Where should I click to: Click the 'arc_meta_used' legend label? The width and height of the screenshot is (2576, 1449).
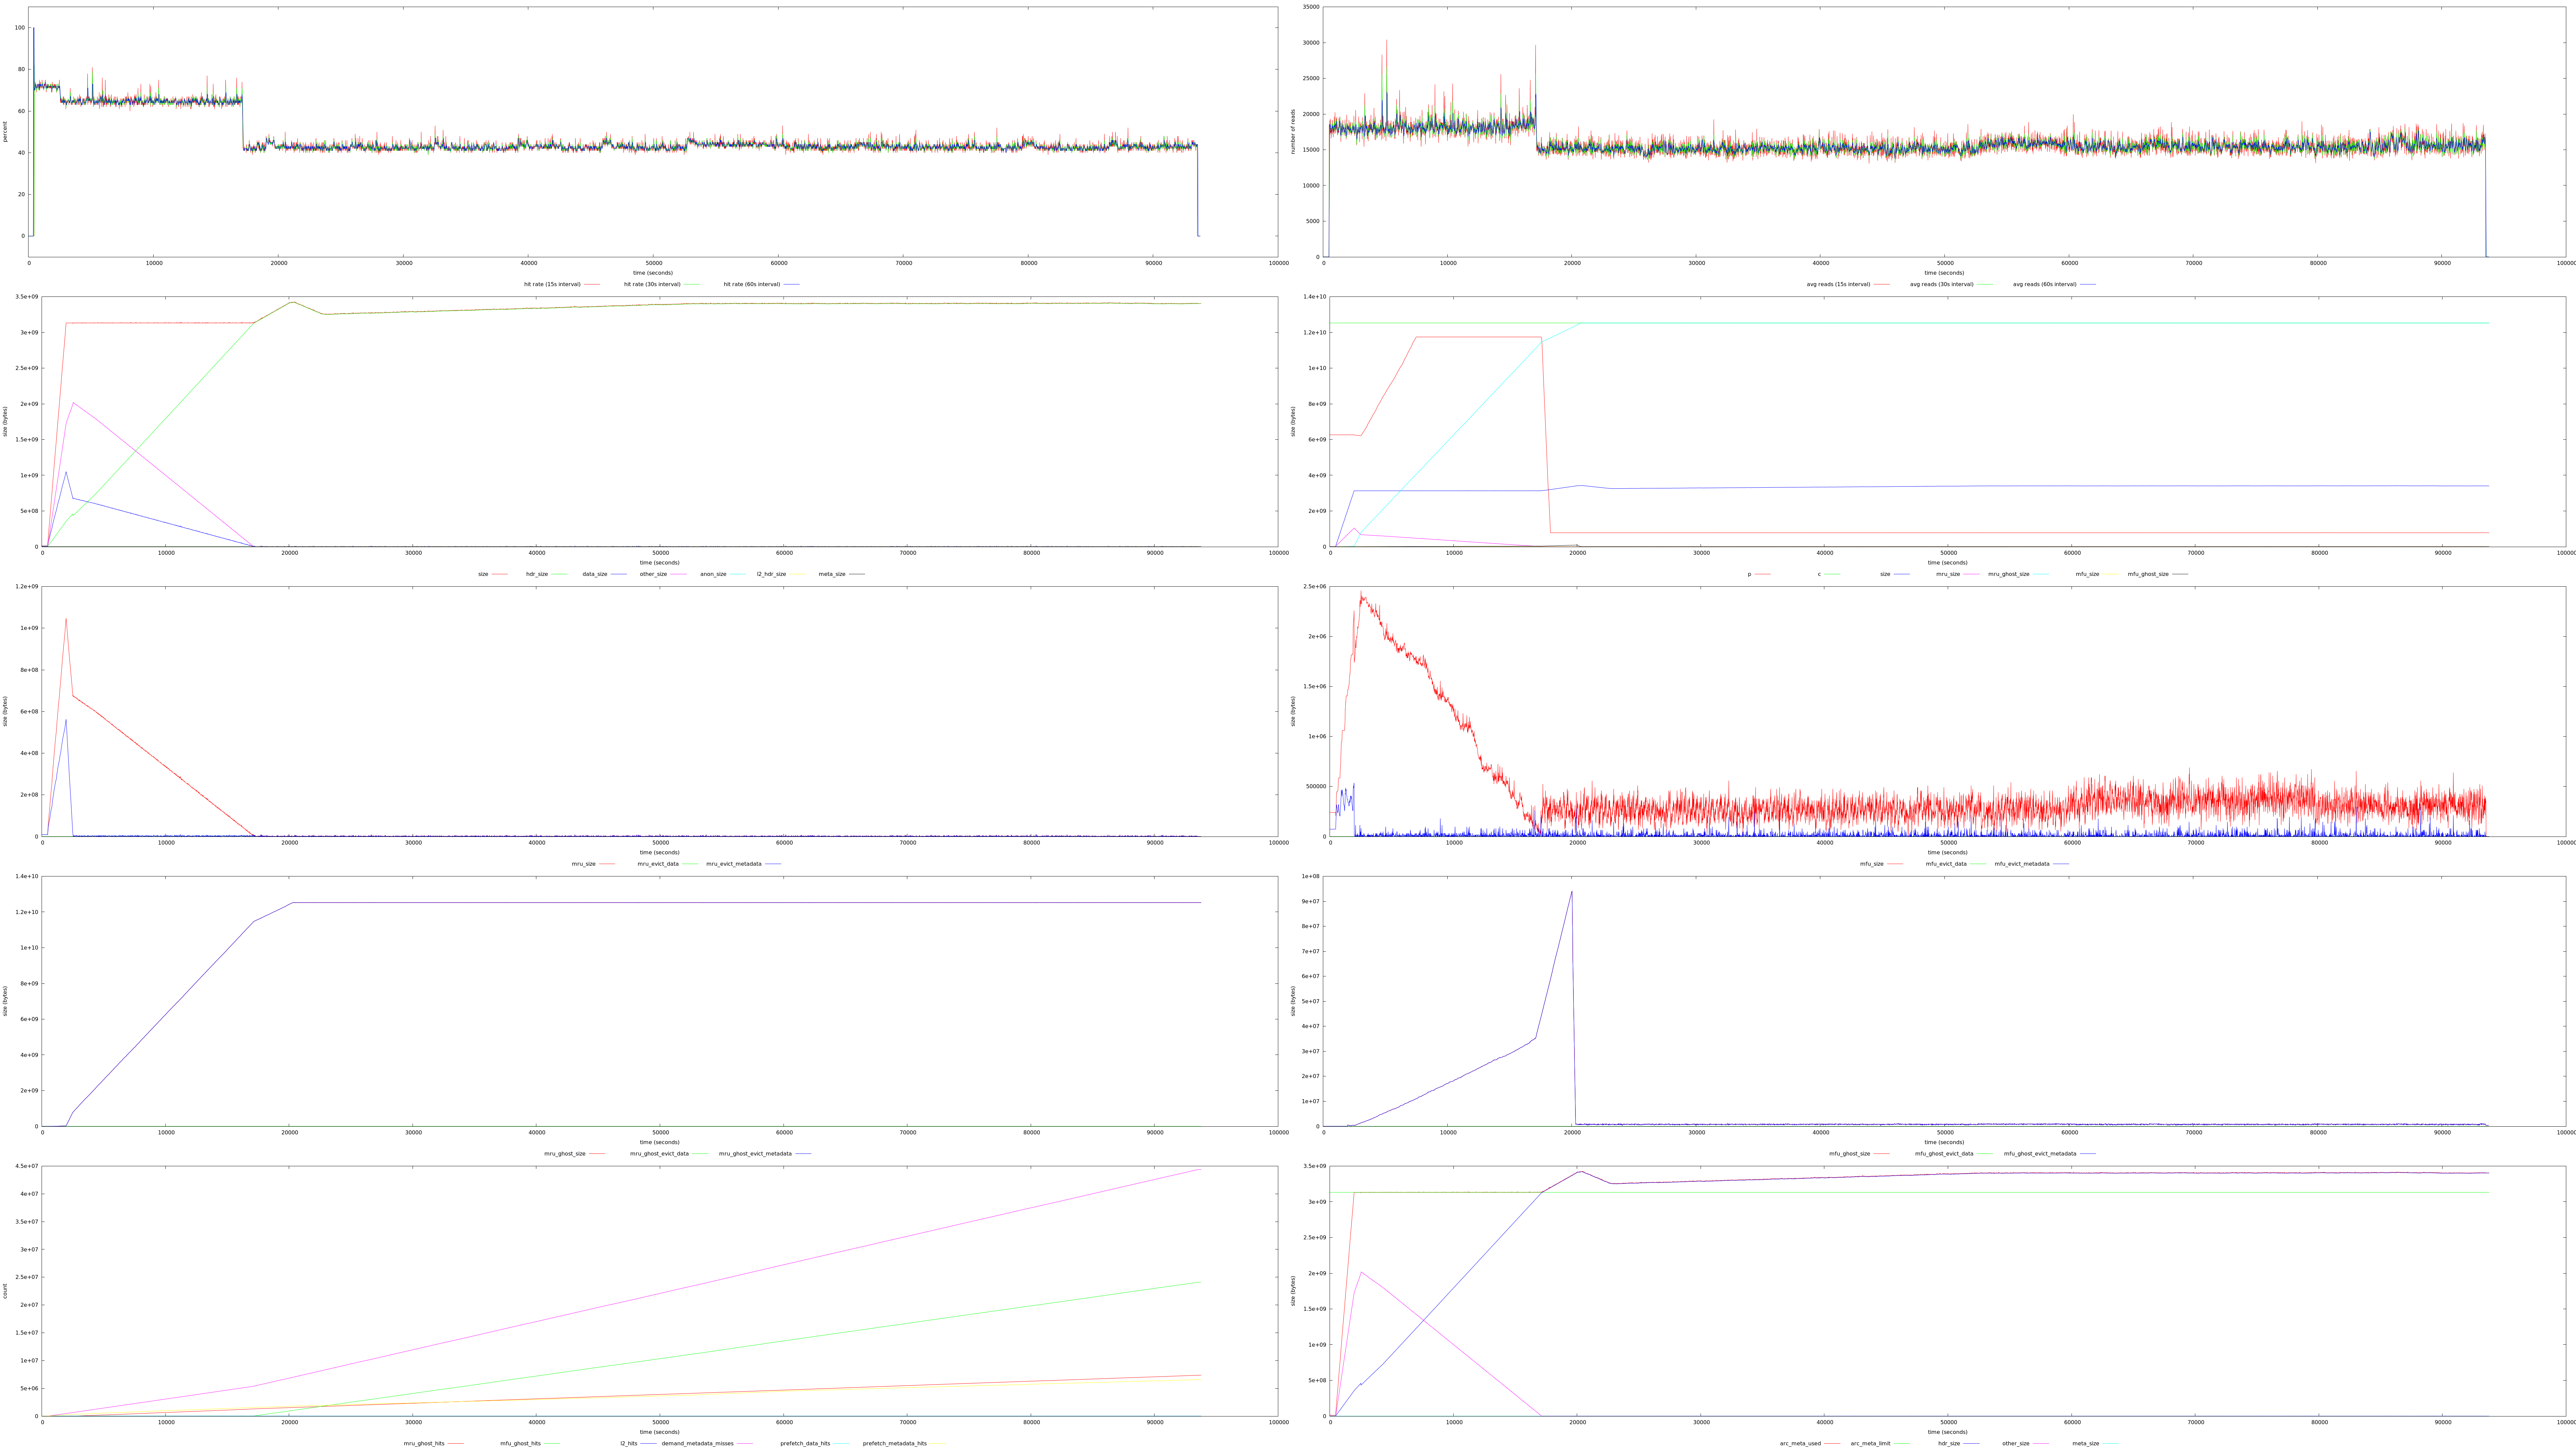tap(1800, 1444)
